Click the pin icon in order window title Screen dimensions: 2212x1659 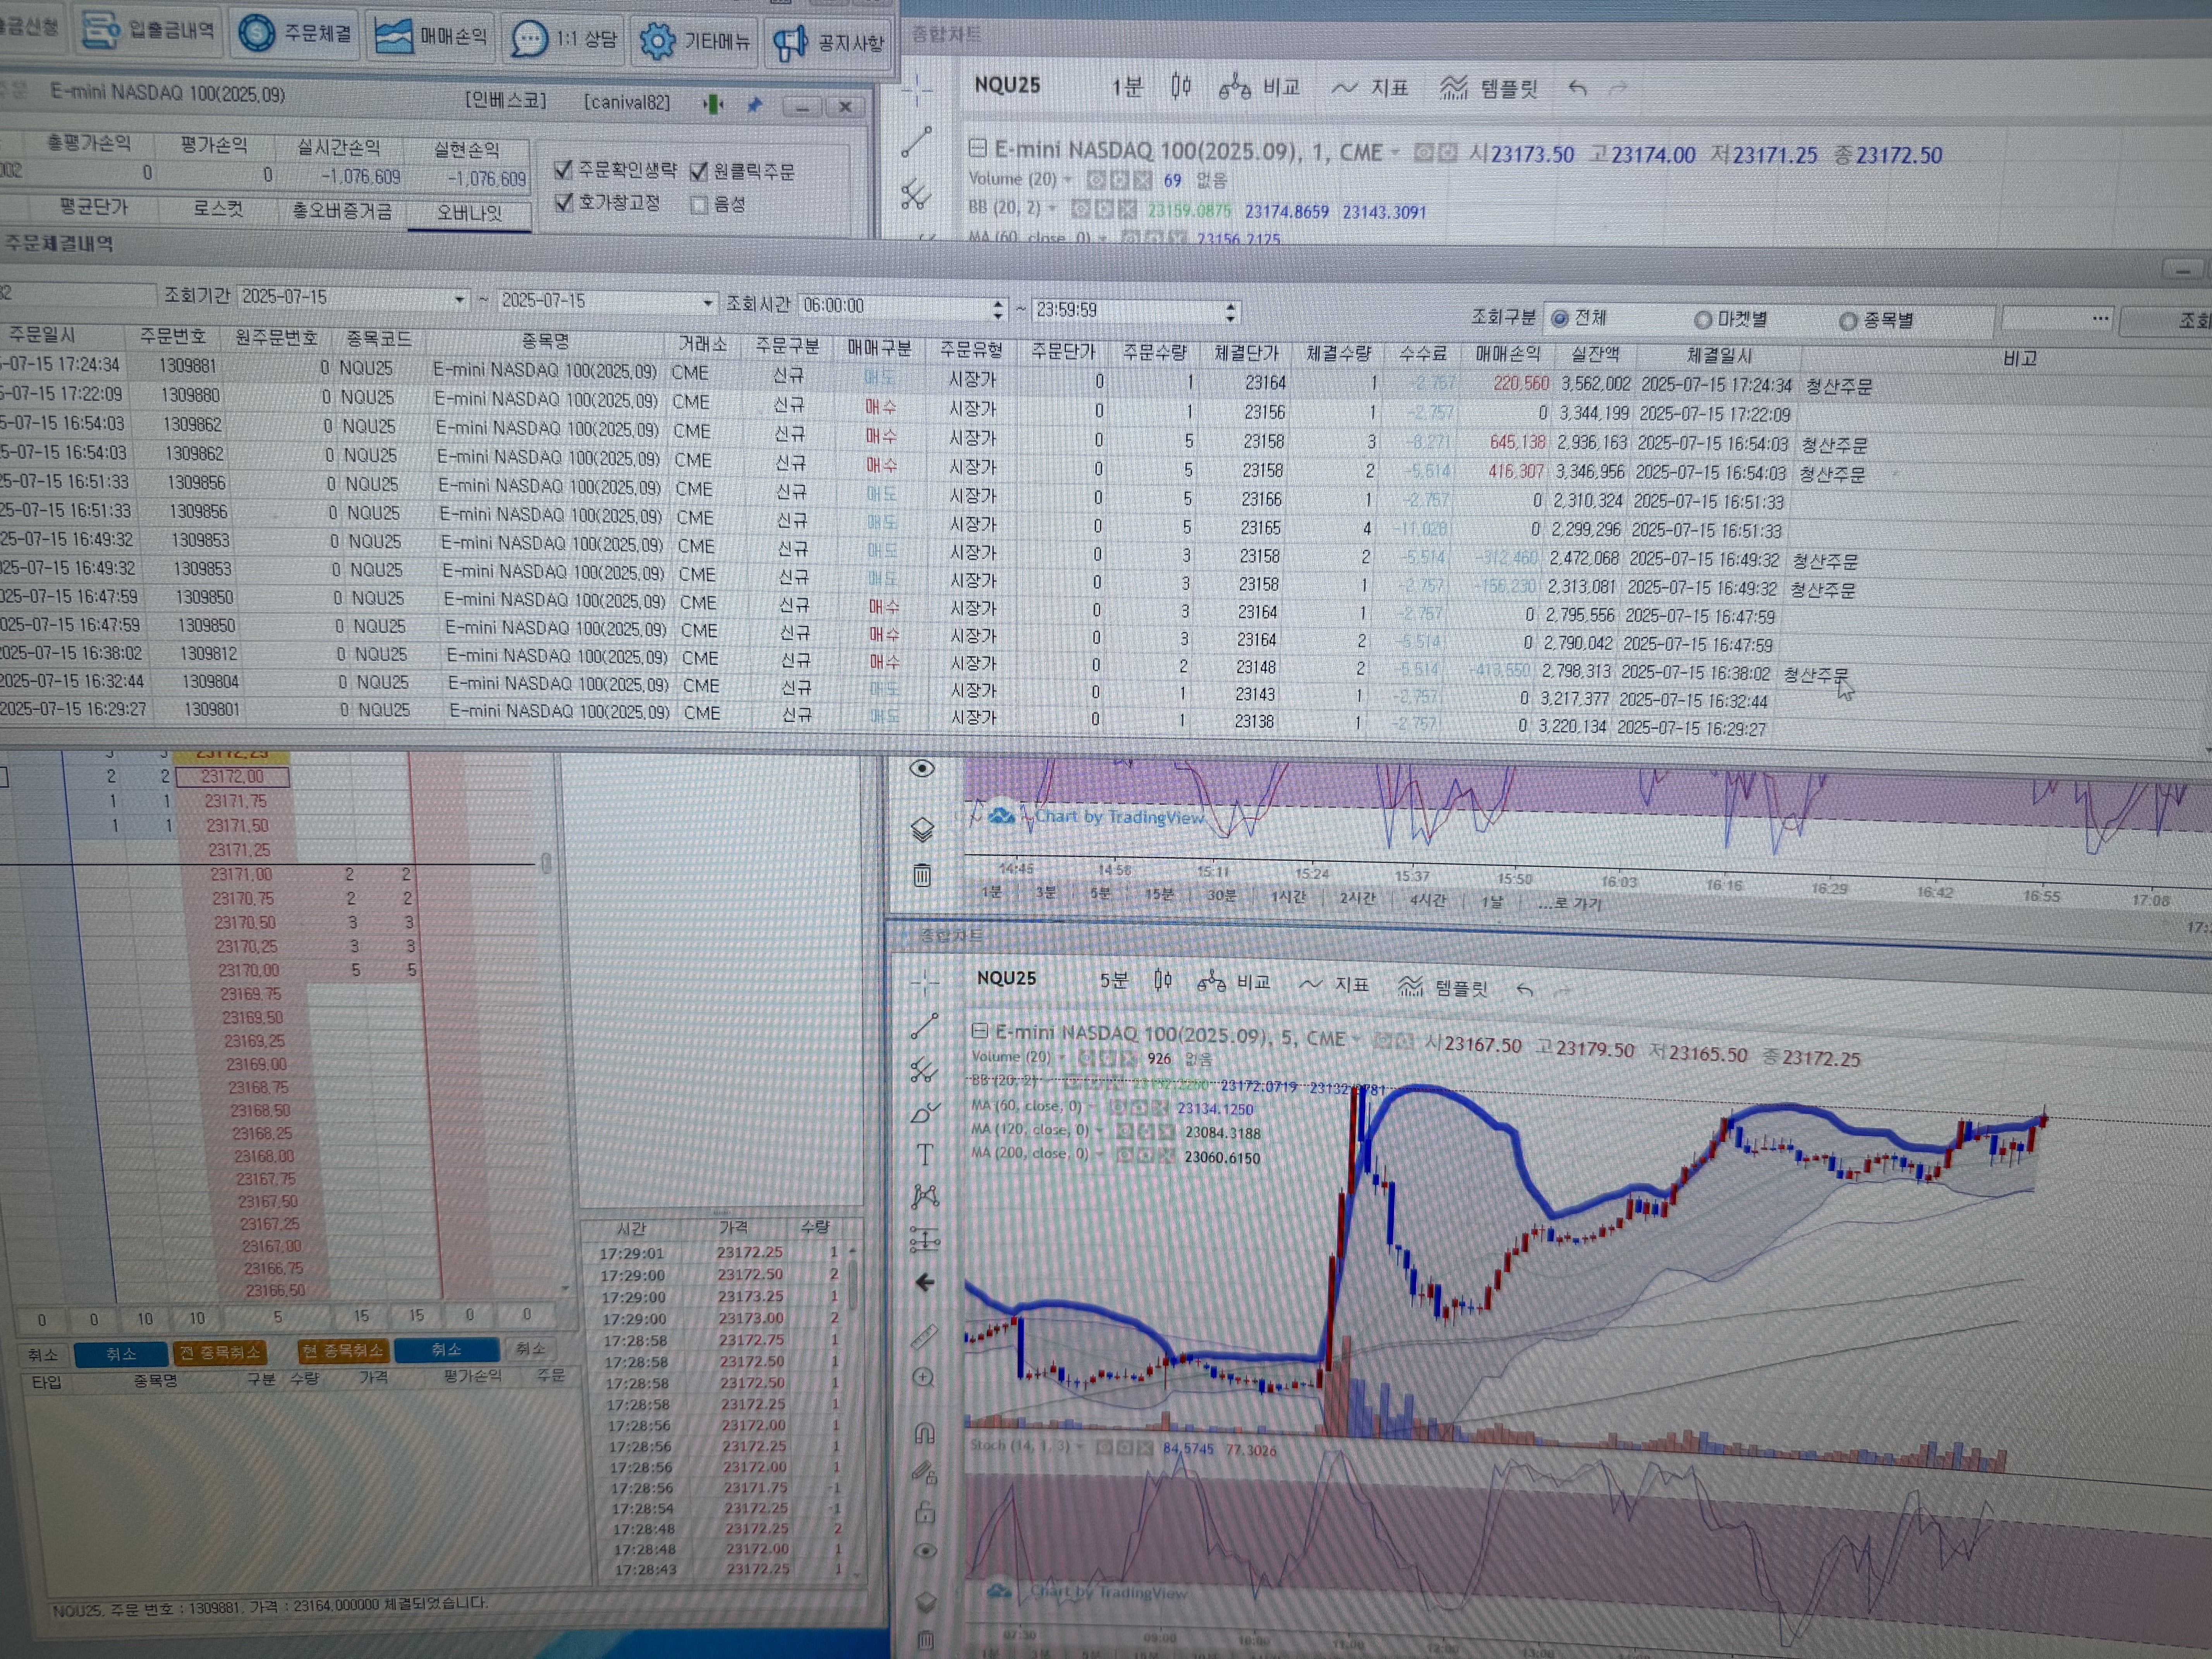755,105
